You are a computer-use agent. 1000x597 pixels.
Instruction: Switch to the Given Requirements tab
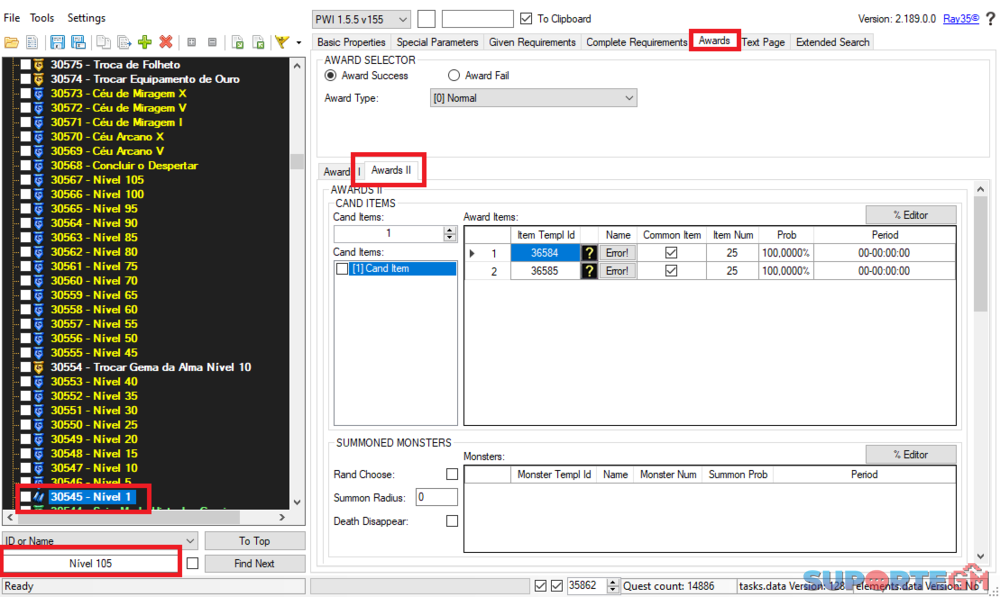pyautogui.click(x=531, y=42)
